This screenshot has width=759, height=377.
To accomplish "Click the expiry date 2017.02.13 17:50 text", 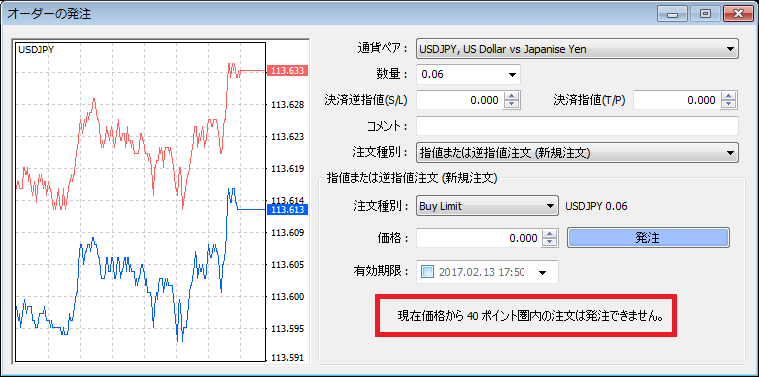I will (x=481, y=272).
